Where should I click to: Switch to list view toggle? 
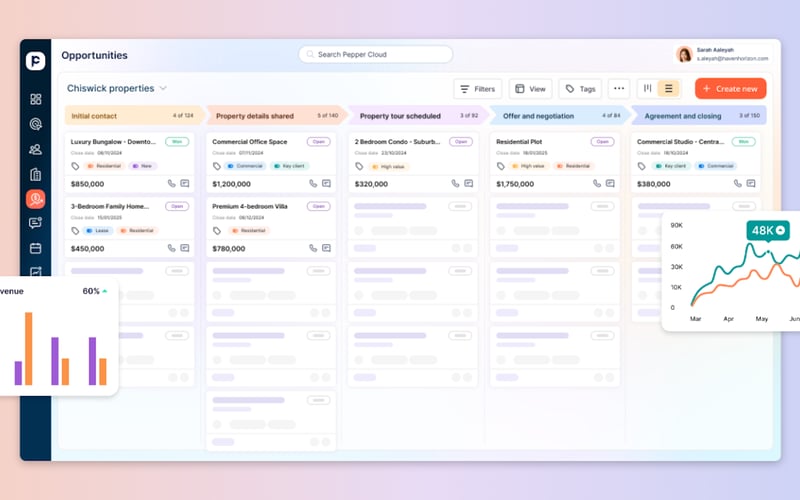point(668,88)
